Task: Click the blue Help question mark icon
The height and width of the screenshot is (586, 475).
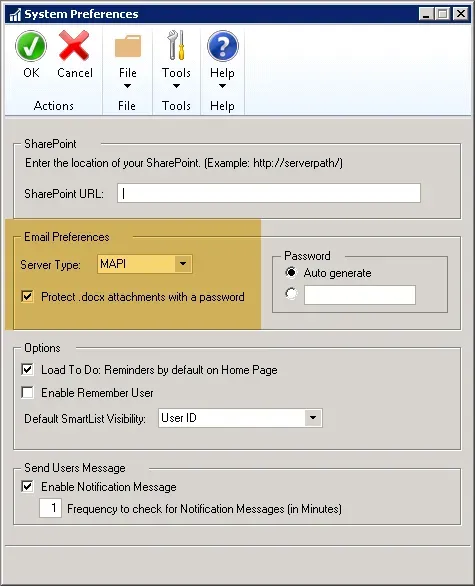Action: click(x=223, y=46)
